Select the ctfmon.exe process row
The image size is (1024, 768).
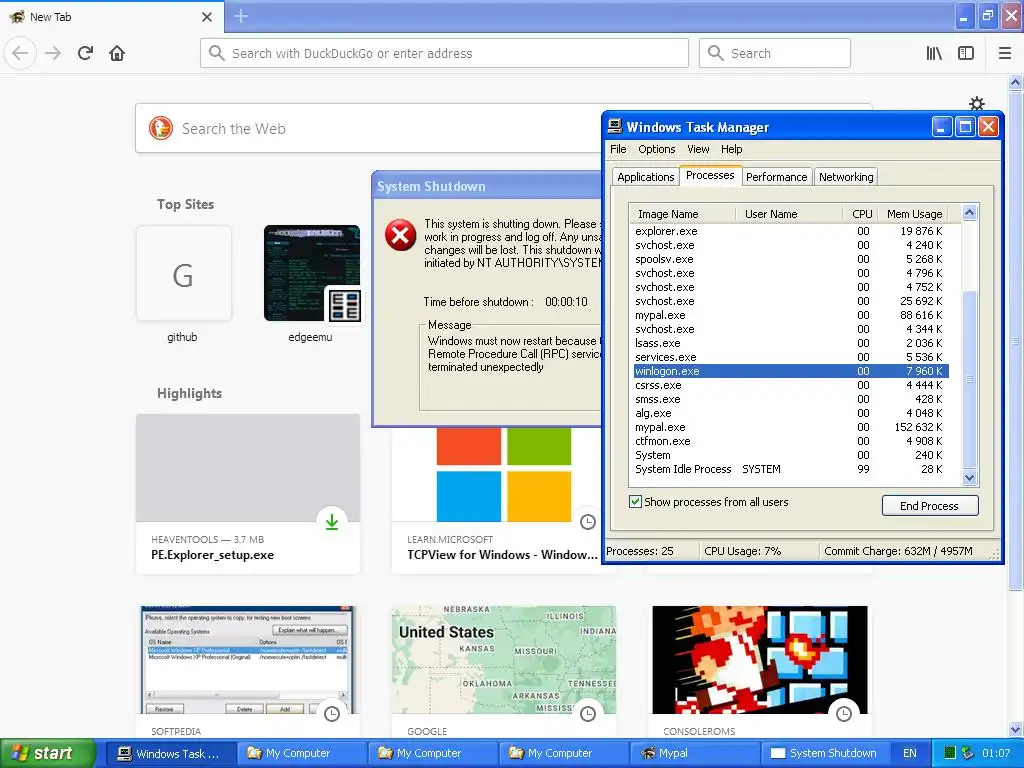(x=791, y=441)
